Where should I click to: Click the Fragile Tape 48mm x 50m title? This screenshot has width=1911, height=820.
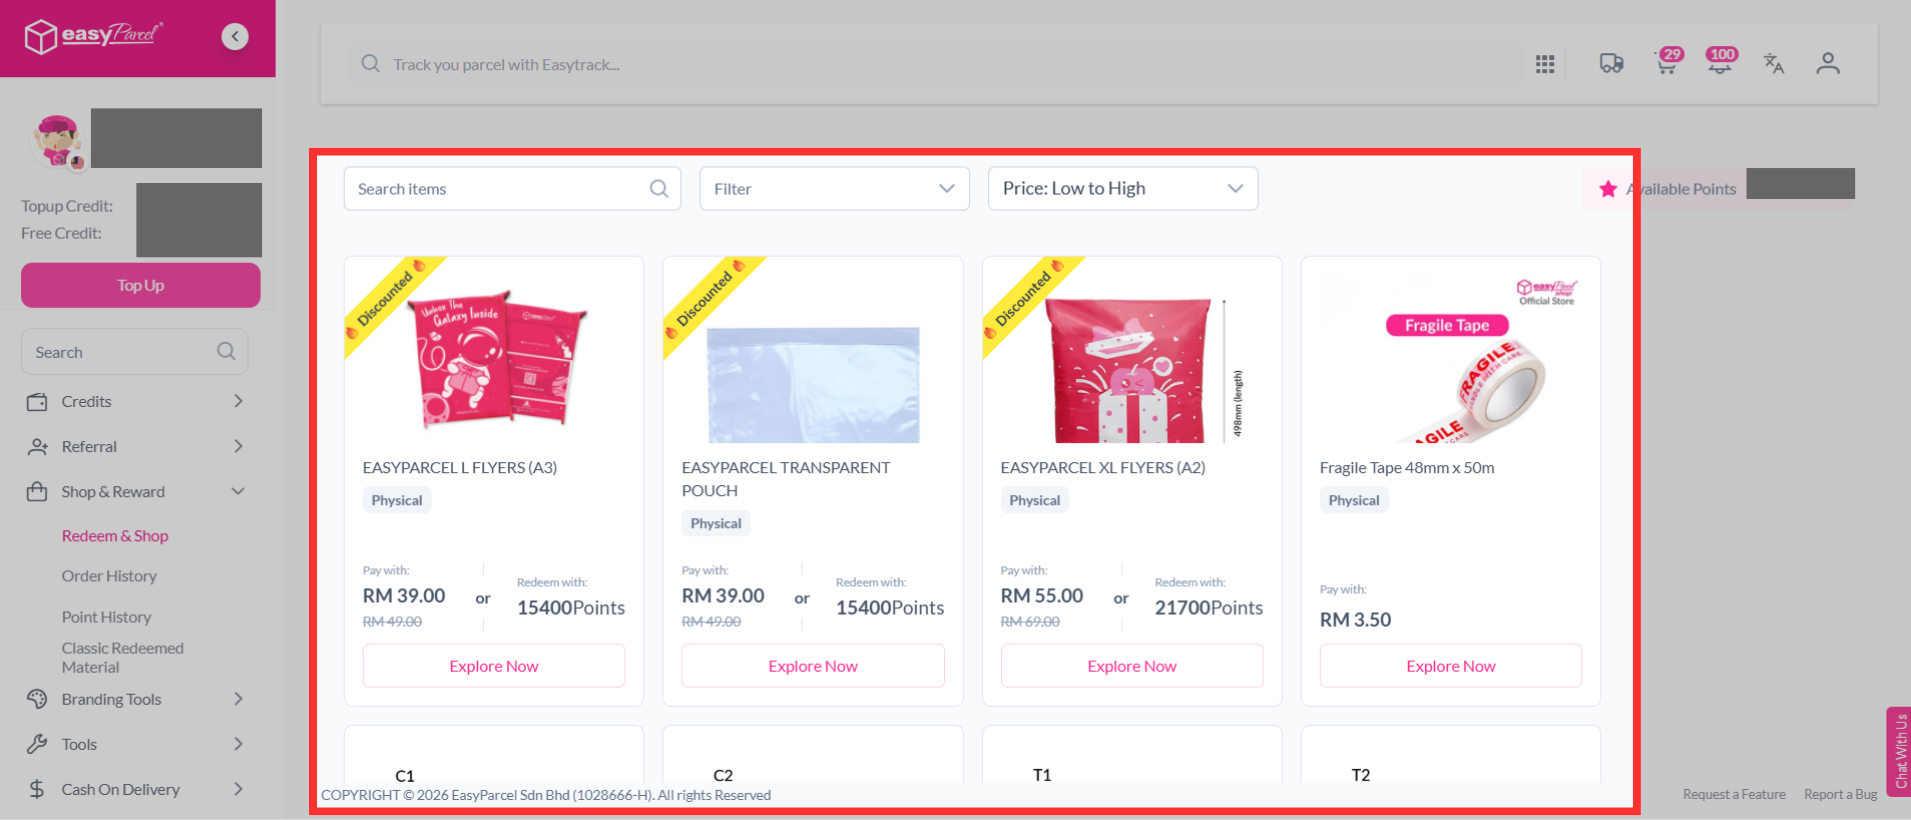1407,467
